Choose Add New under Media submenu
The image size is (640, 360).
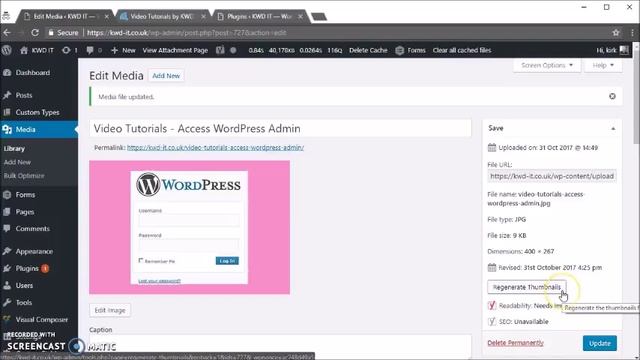pos(17,162)
